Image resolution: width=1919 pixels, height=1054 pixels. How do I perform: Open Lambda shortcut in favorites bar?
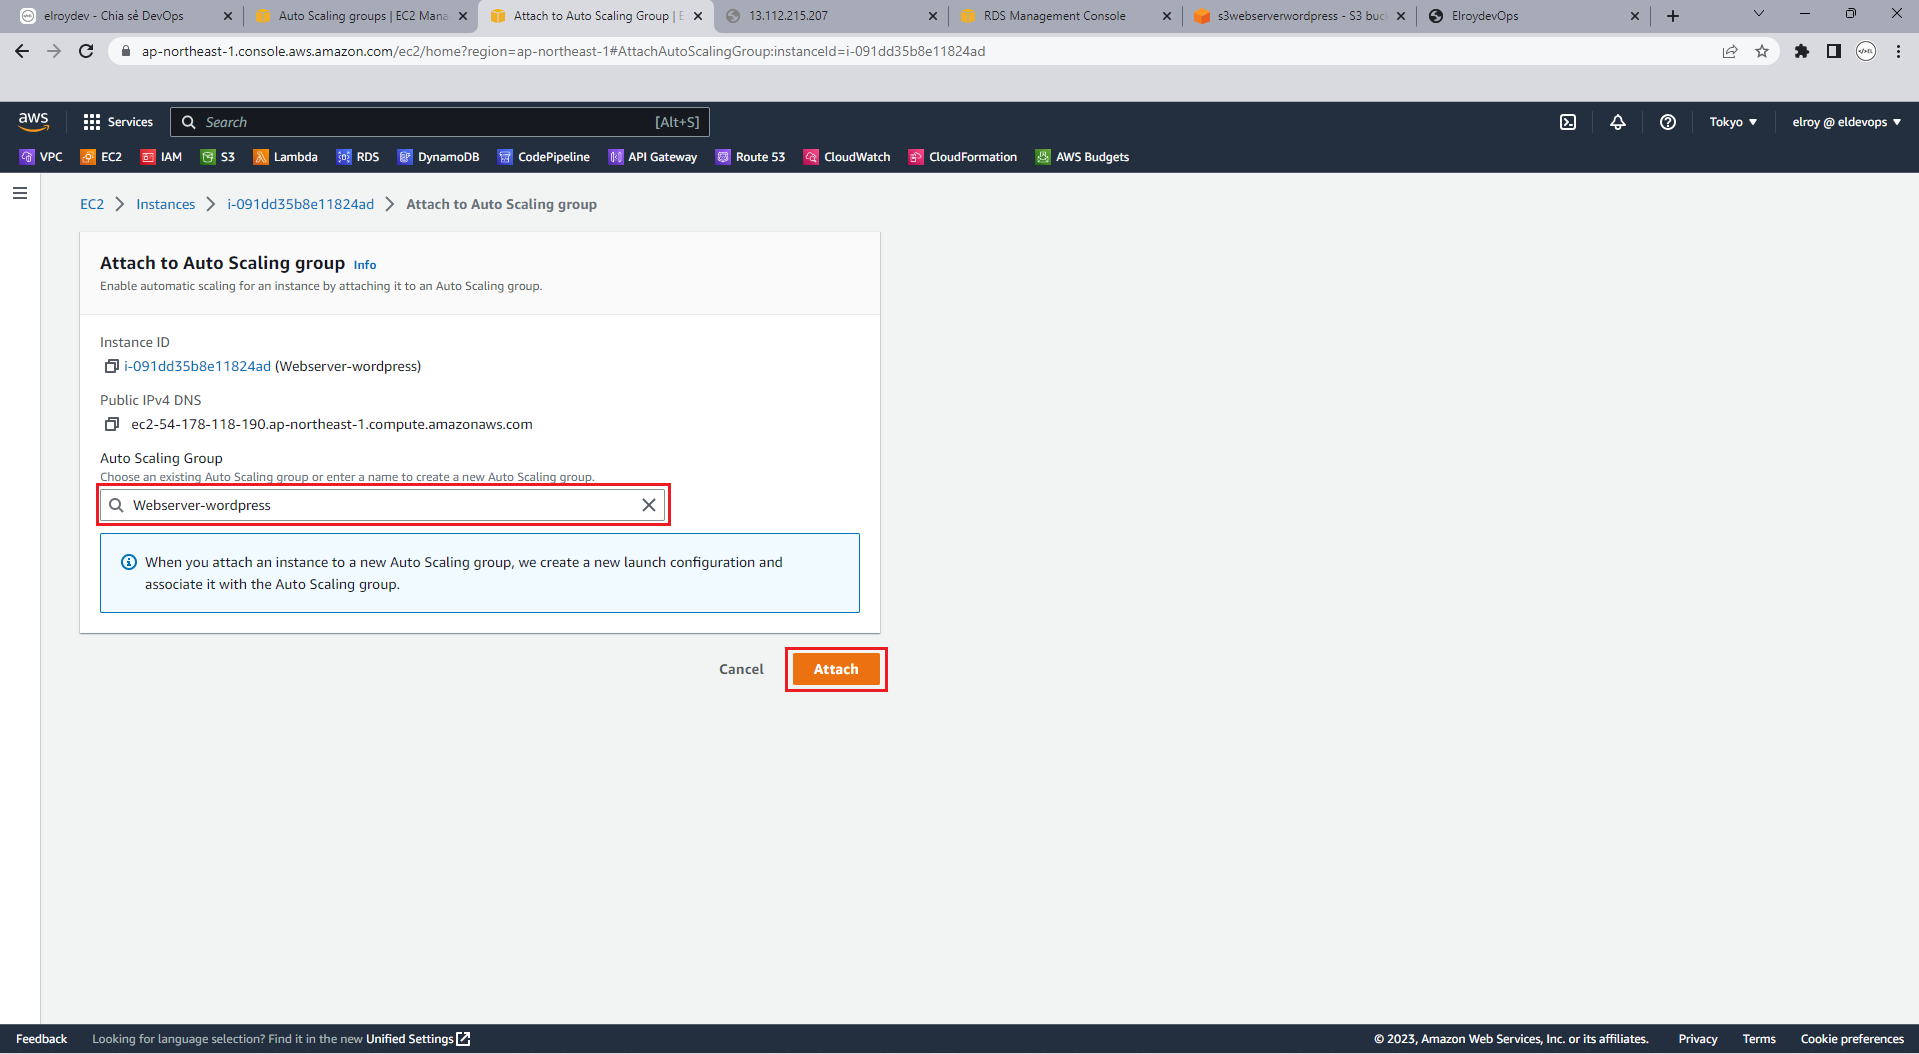click(x=285, y=157)
